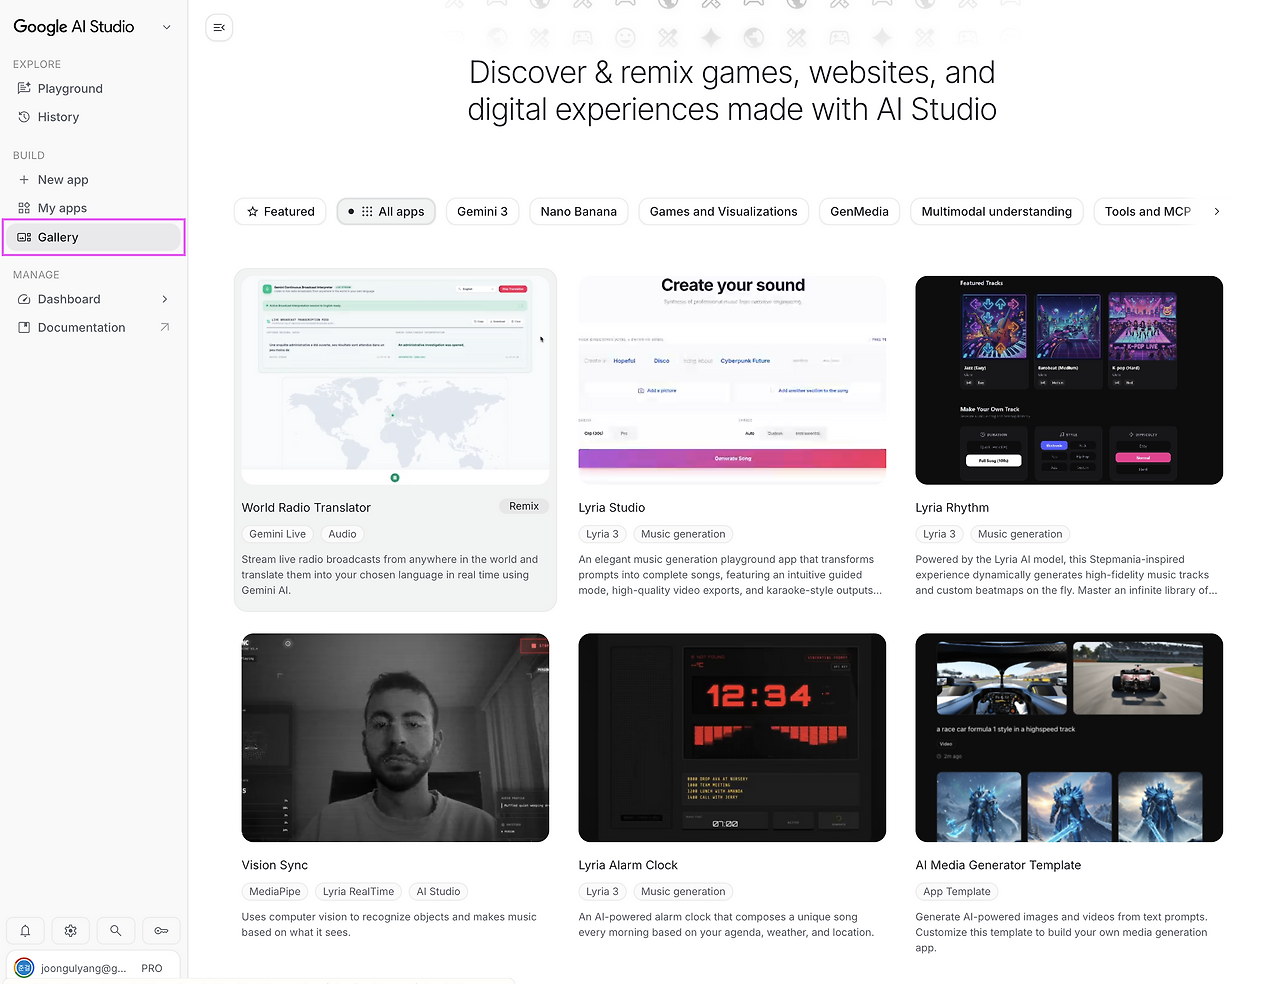Click the AI Studio tag under Vision Sync
The height and width of the screenshot is (984, 1280).
pyautogui.click(x=438, y=892)
